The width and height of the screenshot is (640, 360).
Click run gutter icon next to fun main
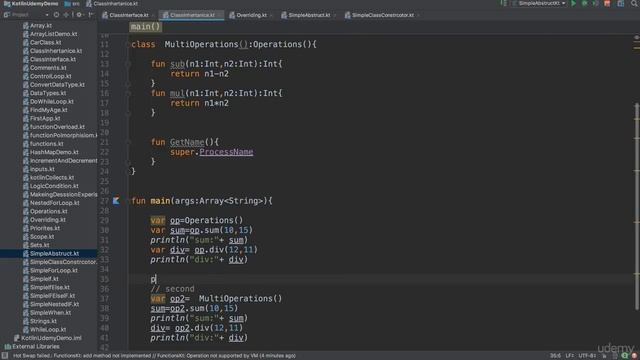(x=116, y=201)
